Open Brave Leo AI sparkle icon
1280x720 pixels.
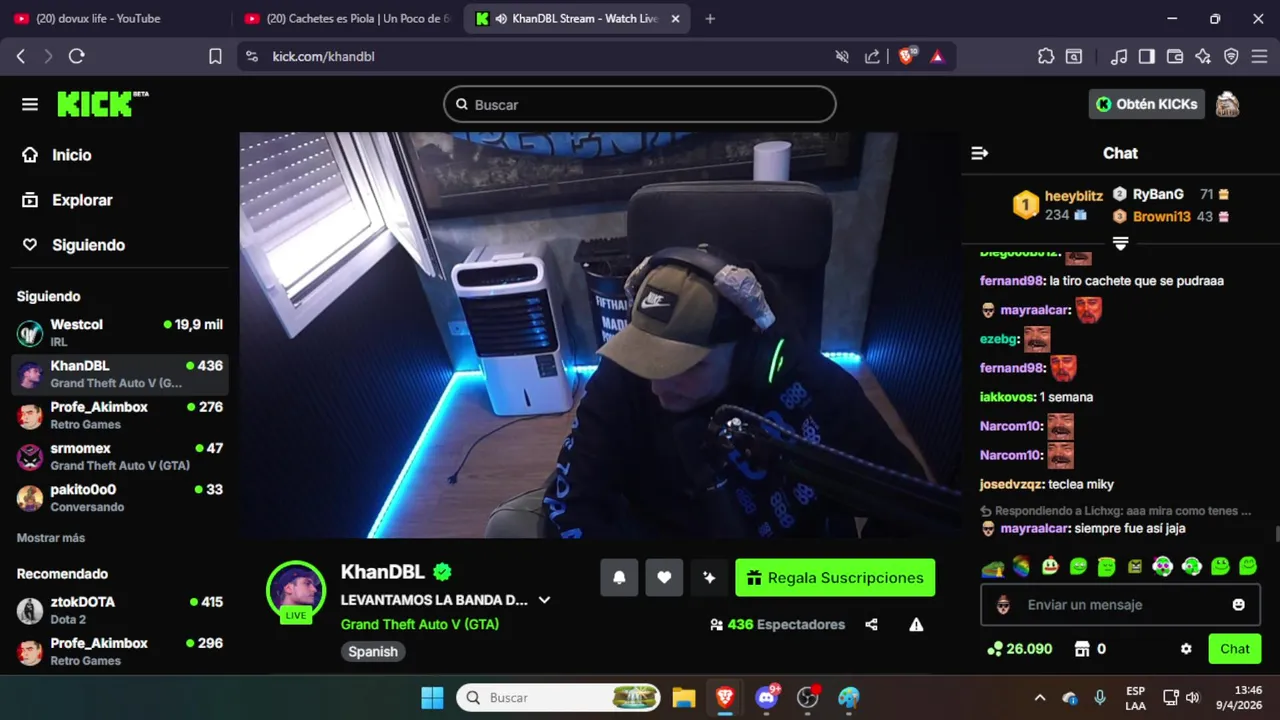tap(1203, 56)
